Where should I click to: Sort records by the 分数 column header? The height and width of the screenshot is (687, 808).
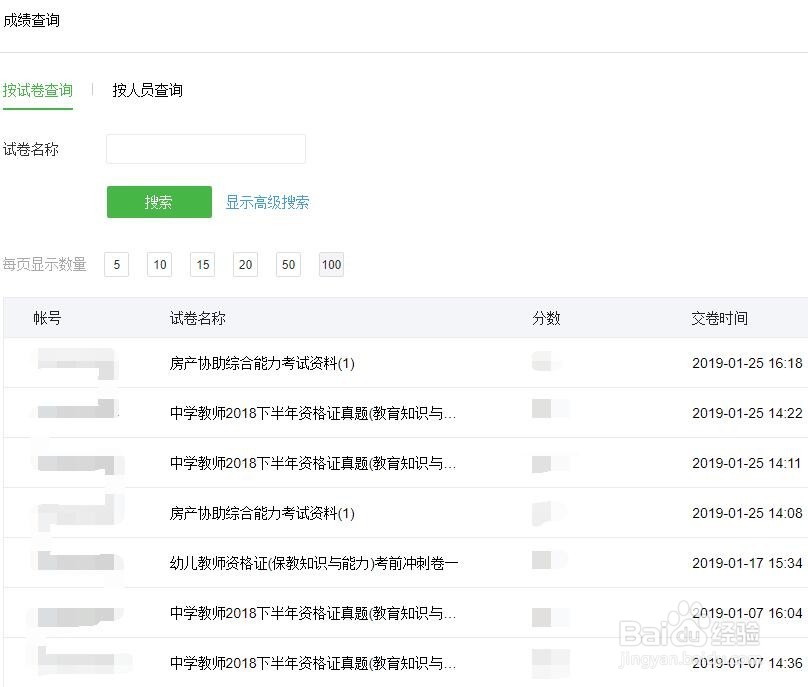coord(547,318)
